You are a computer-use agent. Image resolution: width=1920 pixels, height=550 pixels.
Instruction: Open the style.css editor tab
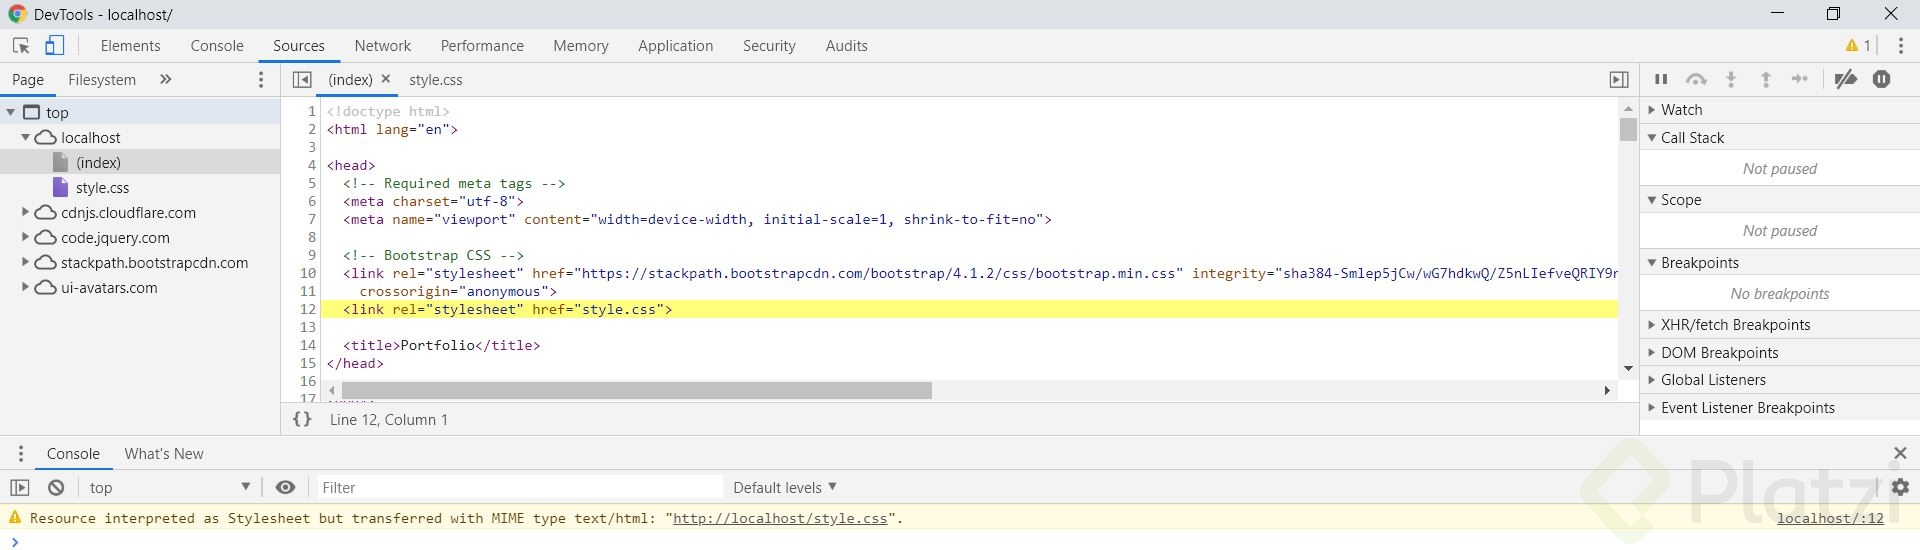click(435, 80)
